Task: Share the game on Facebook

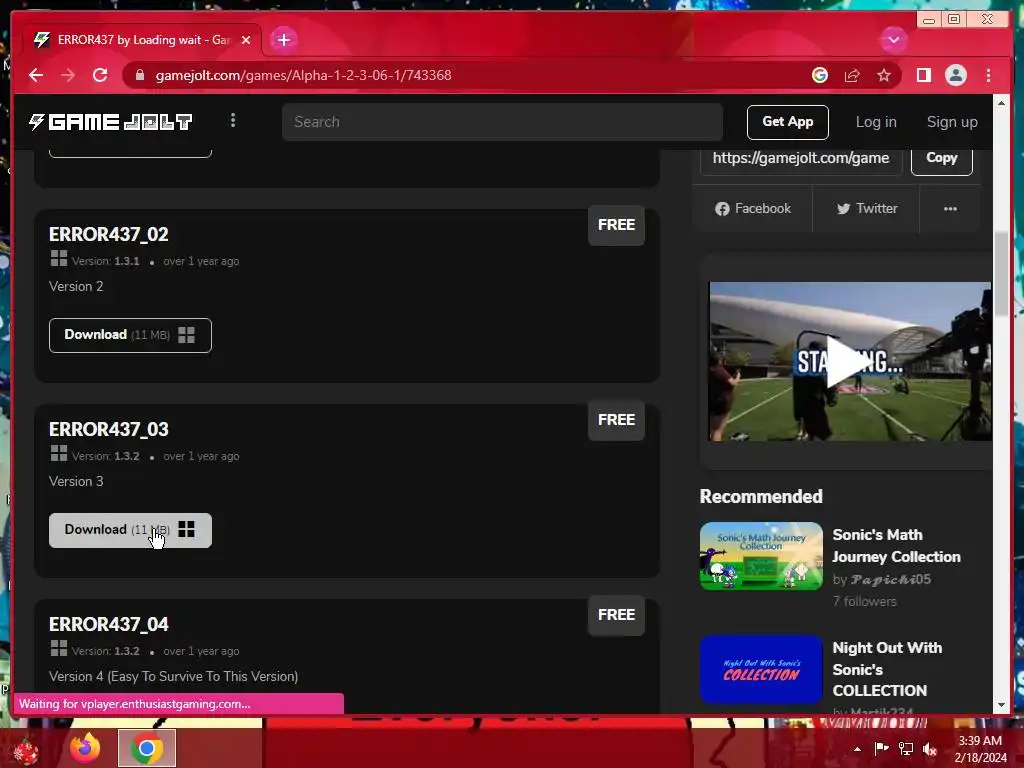Action: click(753, 208)
